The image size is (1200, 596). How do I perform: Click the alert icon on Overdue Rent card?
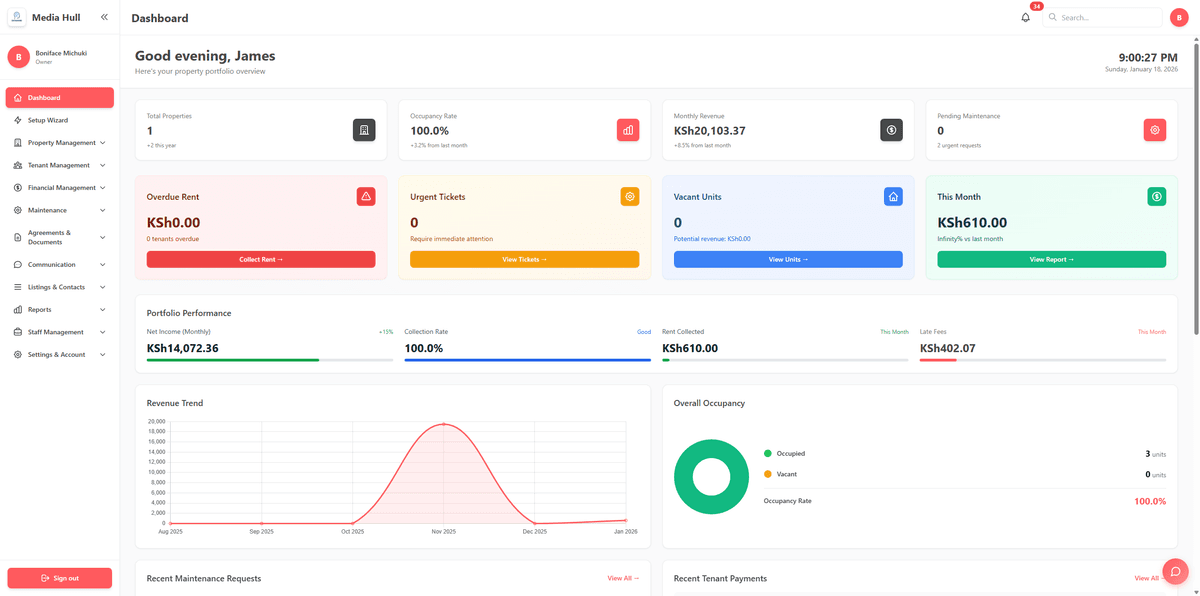pyautogui.click(x=365, y=196)
